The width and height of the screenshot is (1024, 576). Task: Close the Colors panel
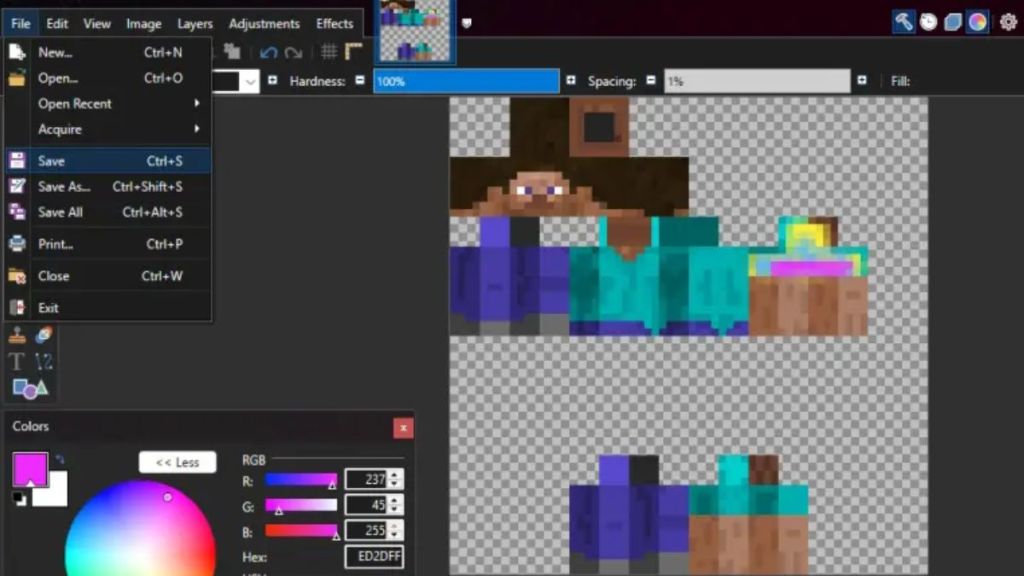click(403, 428)
